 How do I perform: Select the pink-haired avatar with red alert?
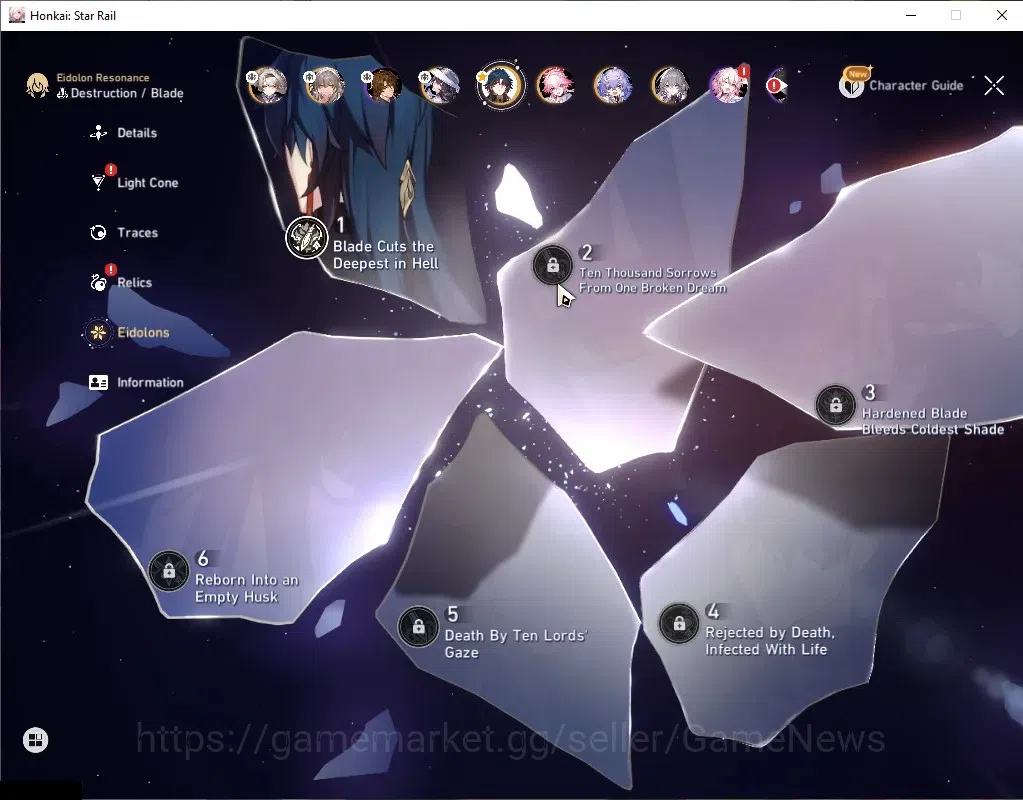click(x=728, y=85)
